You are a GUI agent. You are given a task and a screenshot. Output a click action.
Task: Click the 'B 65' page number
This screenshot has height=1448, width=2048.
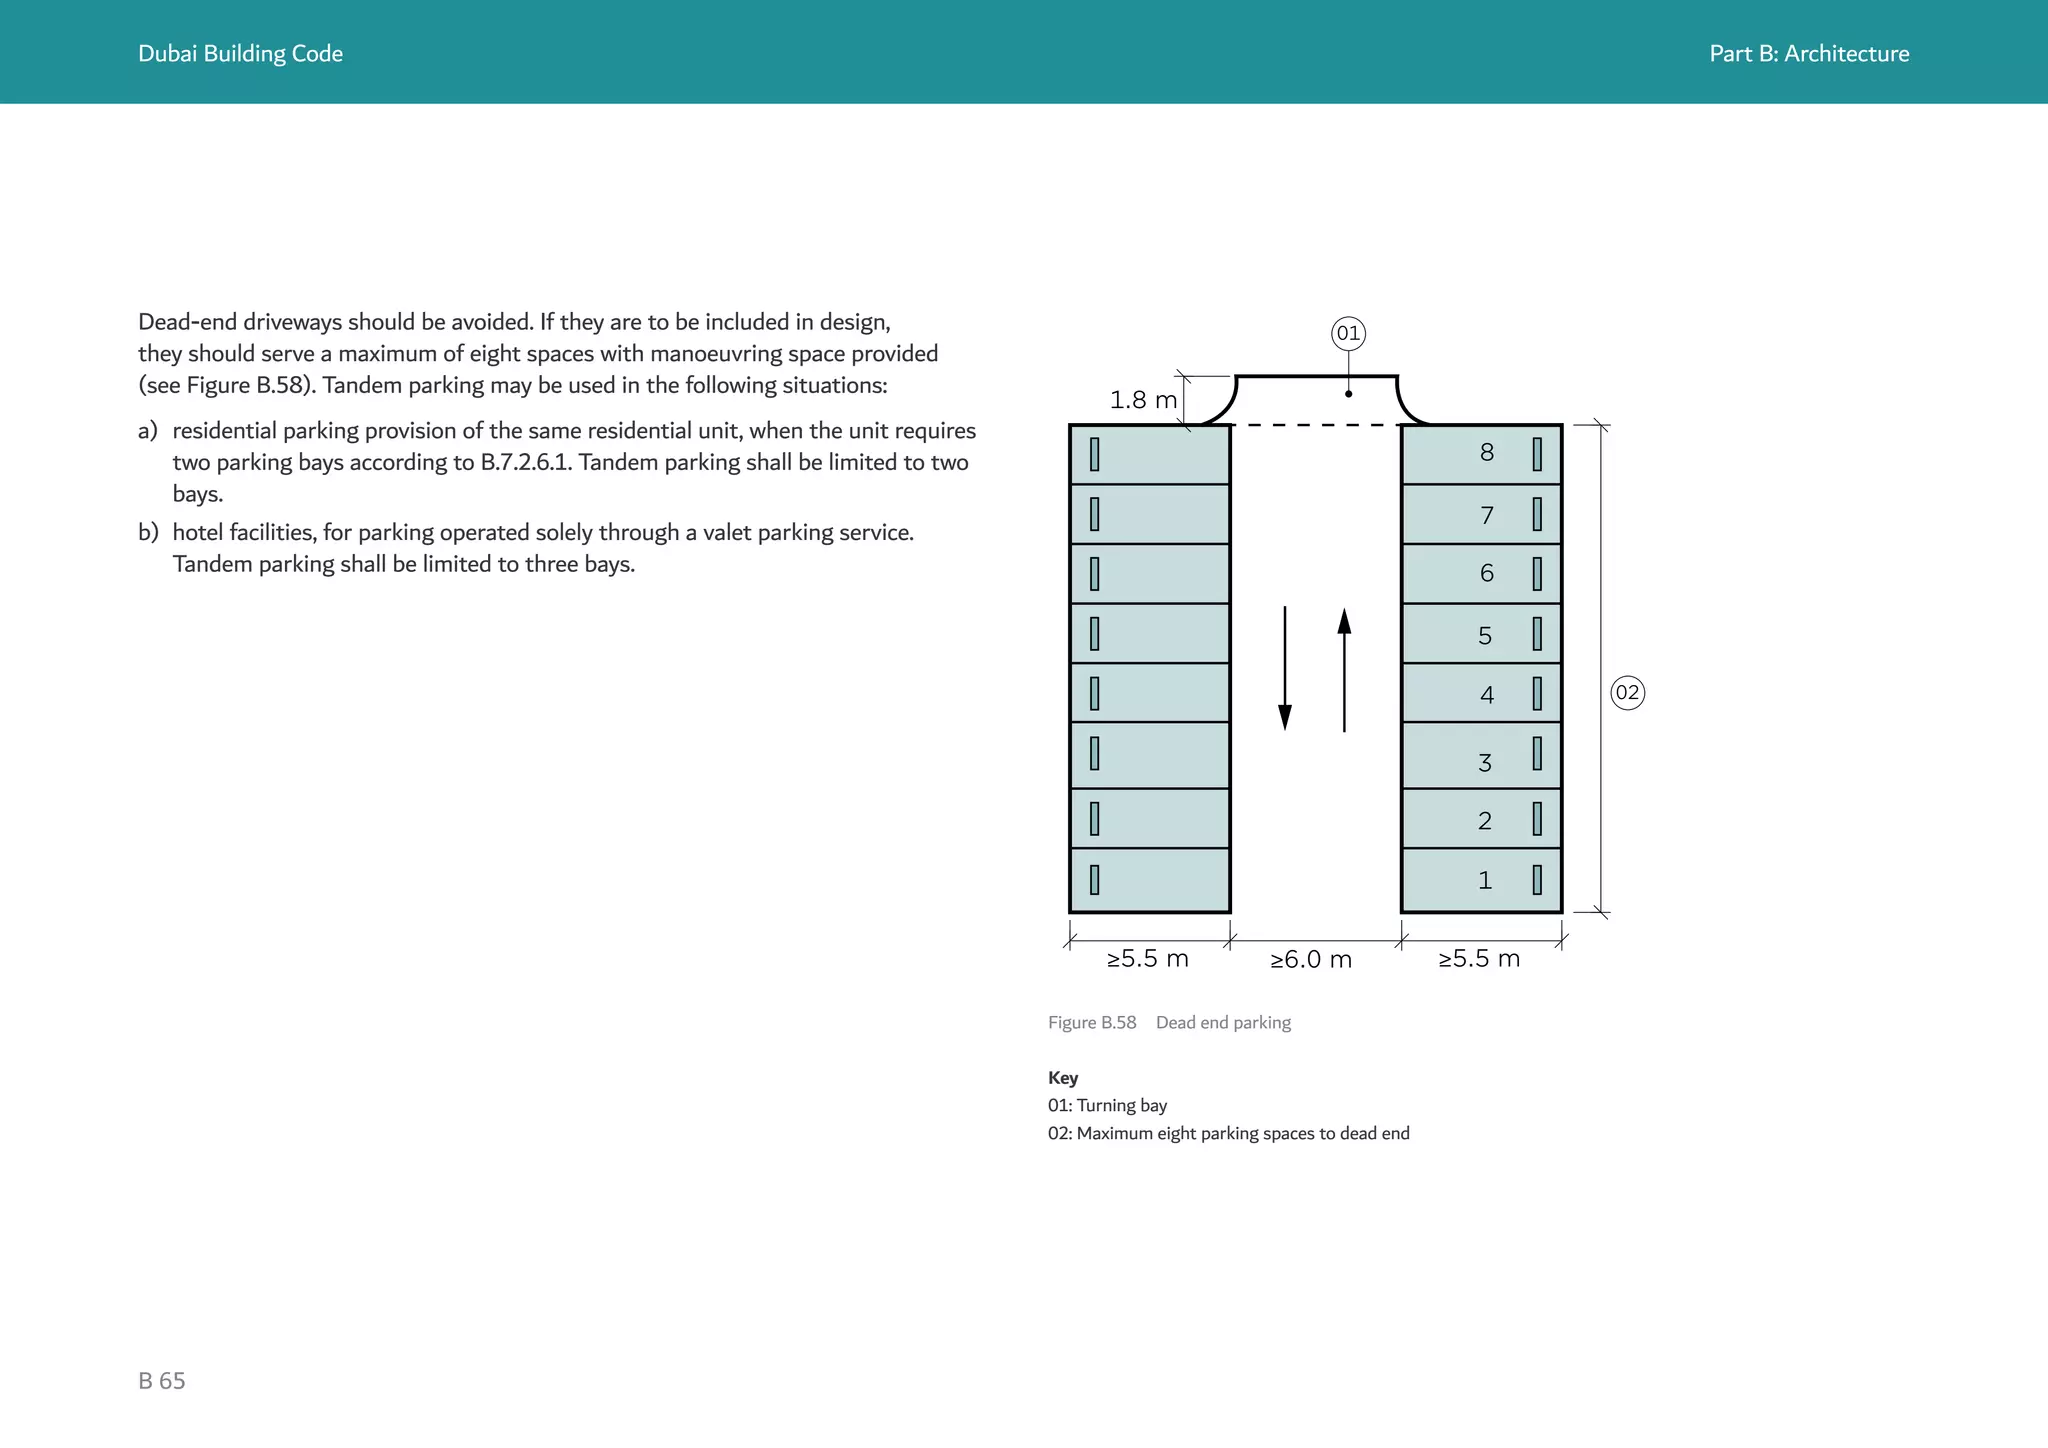click(x=162, y=1381)
